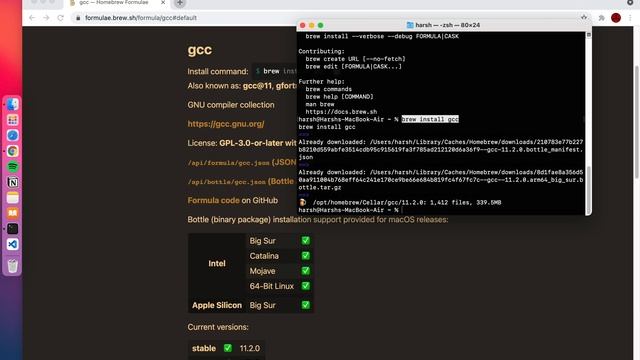This screenshot has height=360, width=640.
Task: Reload the Homebrew Formulae page
Action: 60,18
